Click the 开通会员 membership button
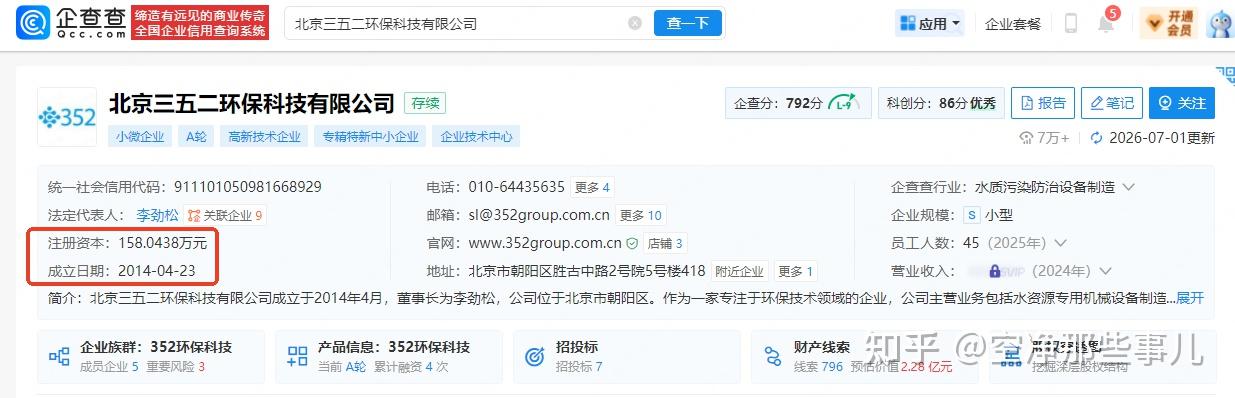 (1169, 23)
